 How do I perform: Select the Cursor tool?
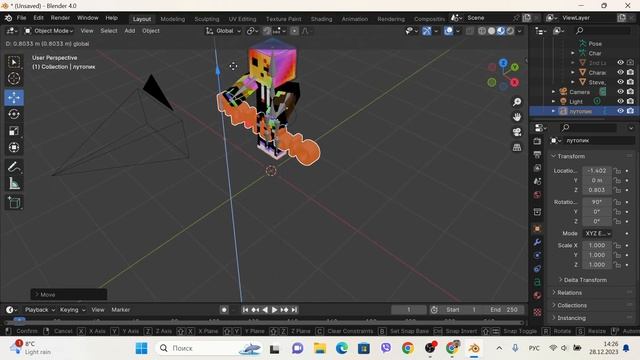pos(14,78)
